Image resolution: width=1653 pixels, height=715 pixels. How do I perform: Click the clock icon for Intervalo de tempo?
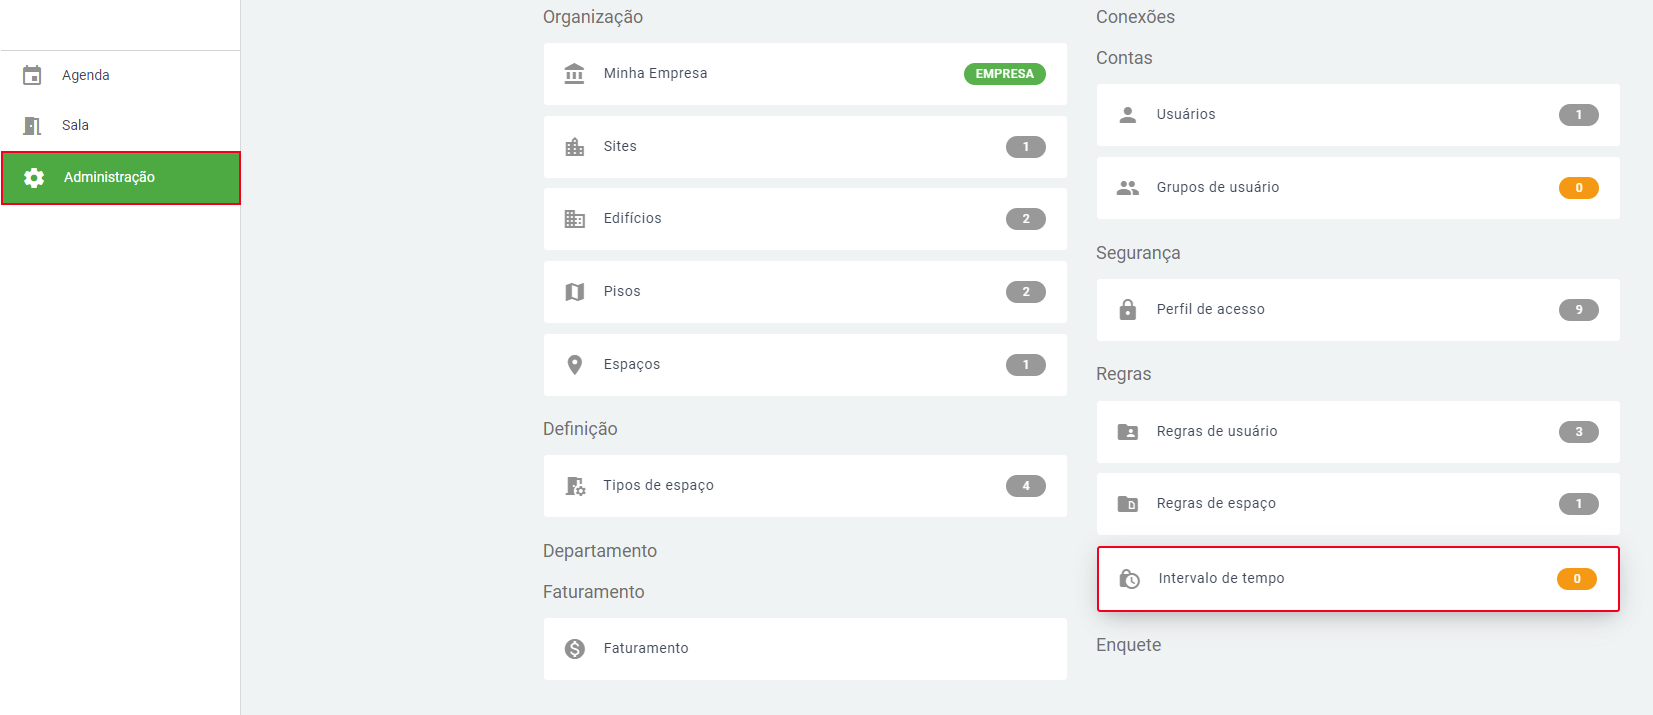1129,579
